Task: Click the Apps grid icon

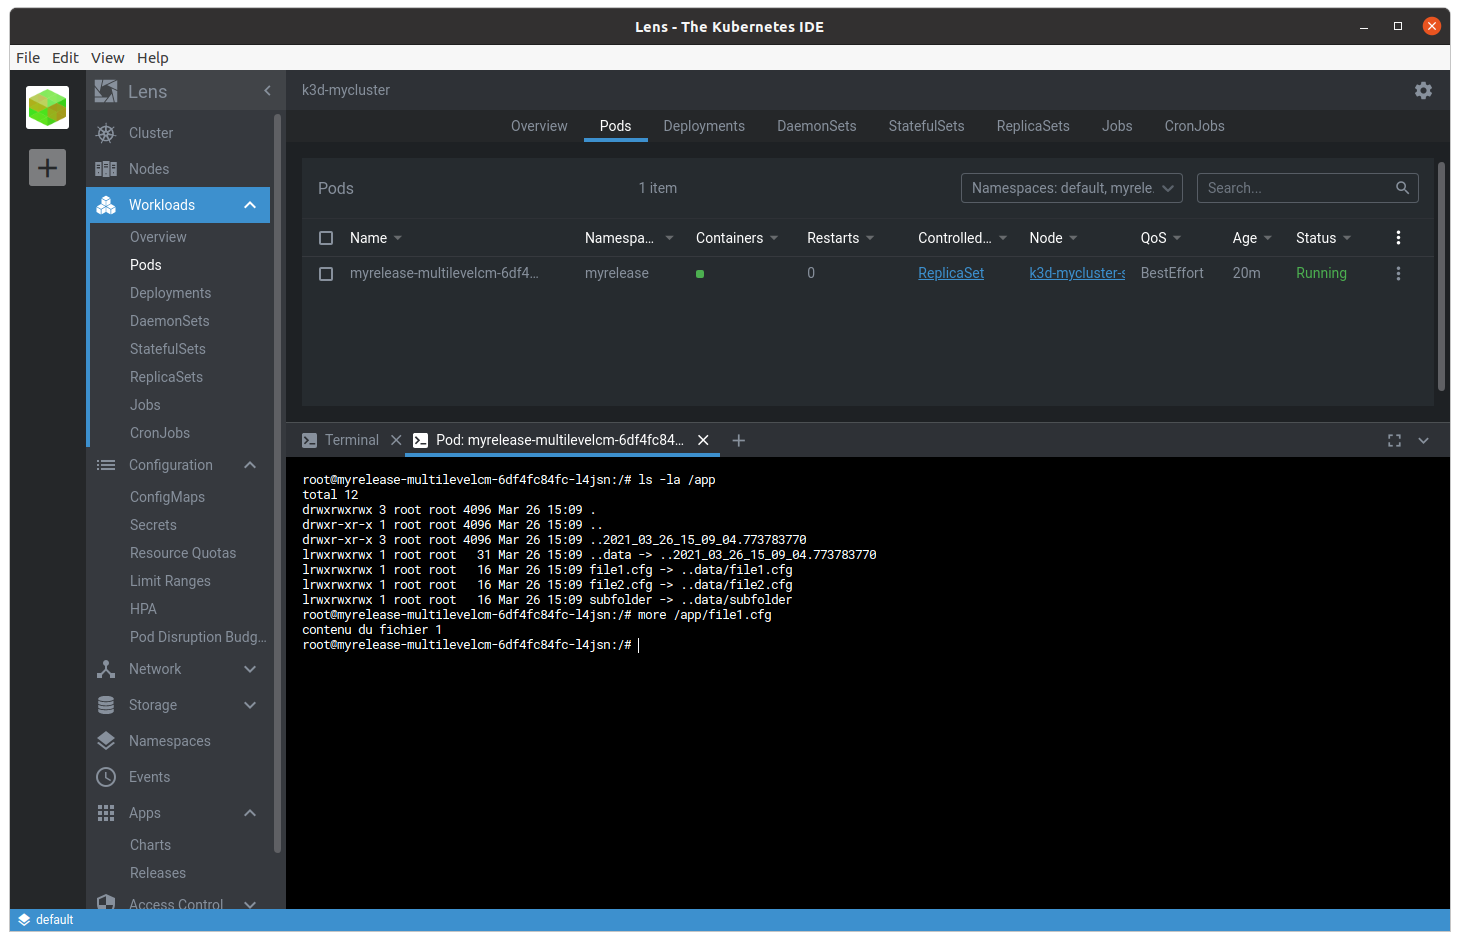Action: coord(106,813)
